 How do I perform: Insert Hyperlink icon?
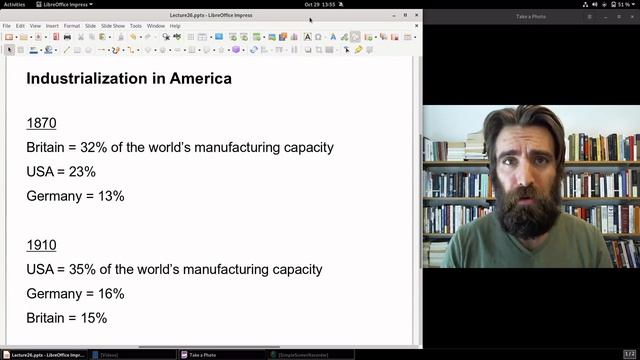tap(344, 37)
